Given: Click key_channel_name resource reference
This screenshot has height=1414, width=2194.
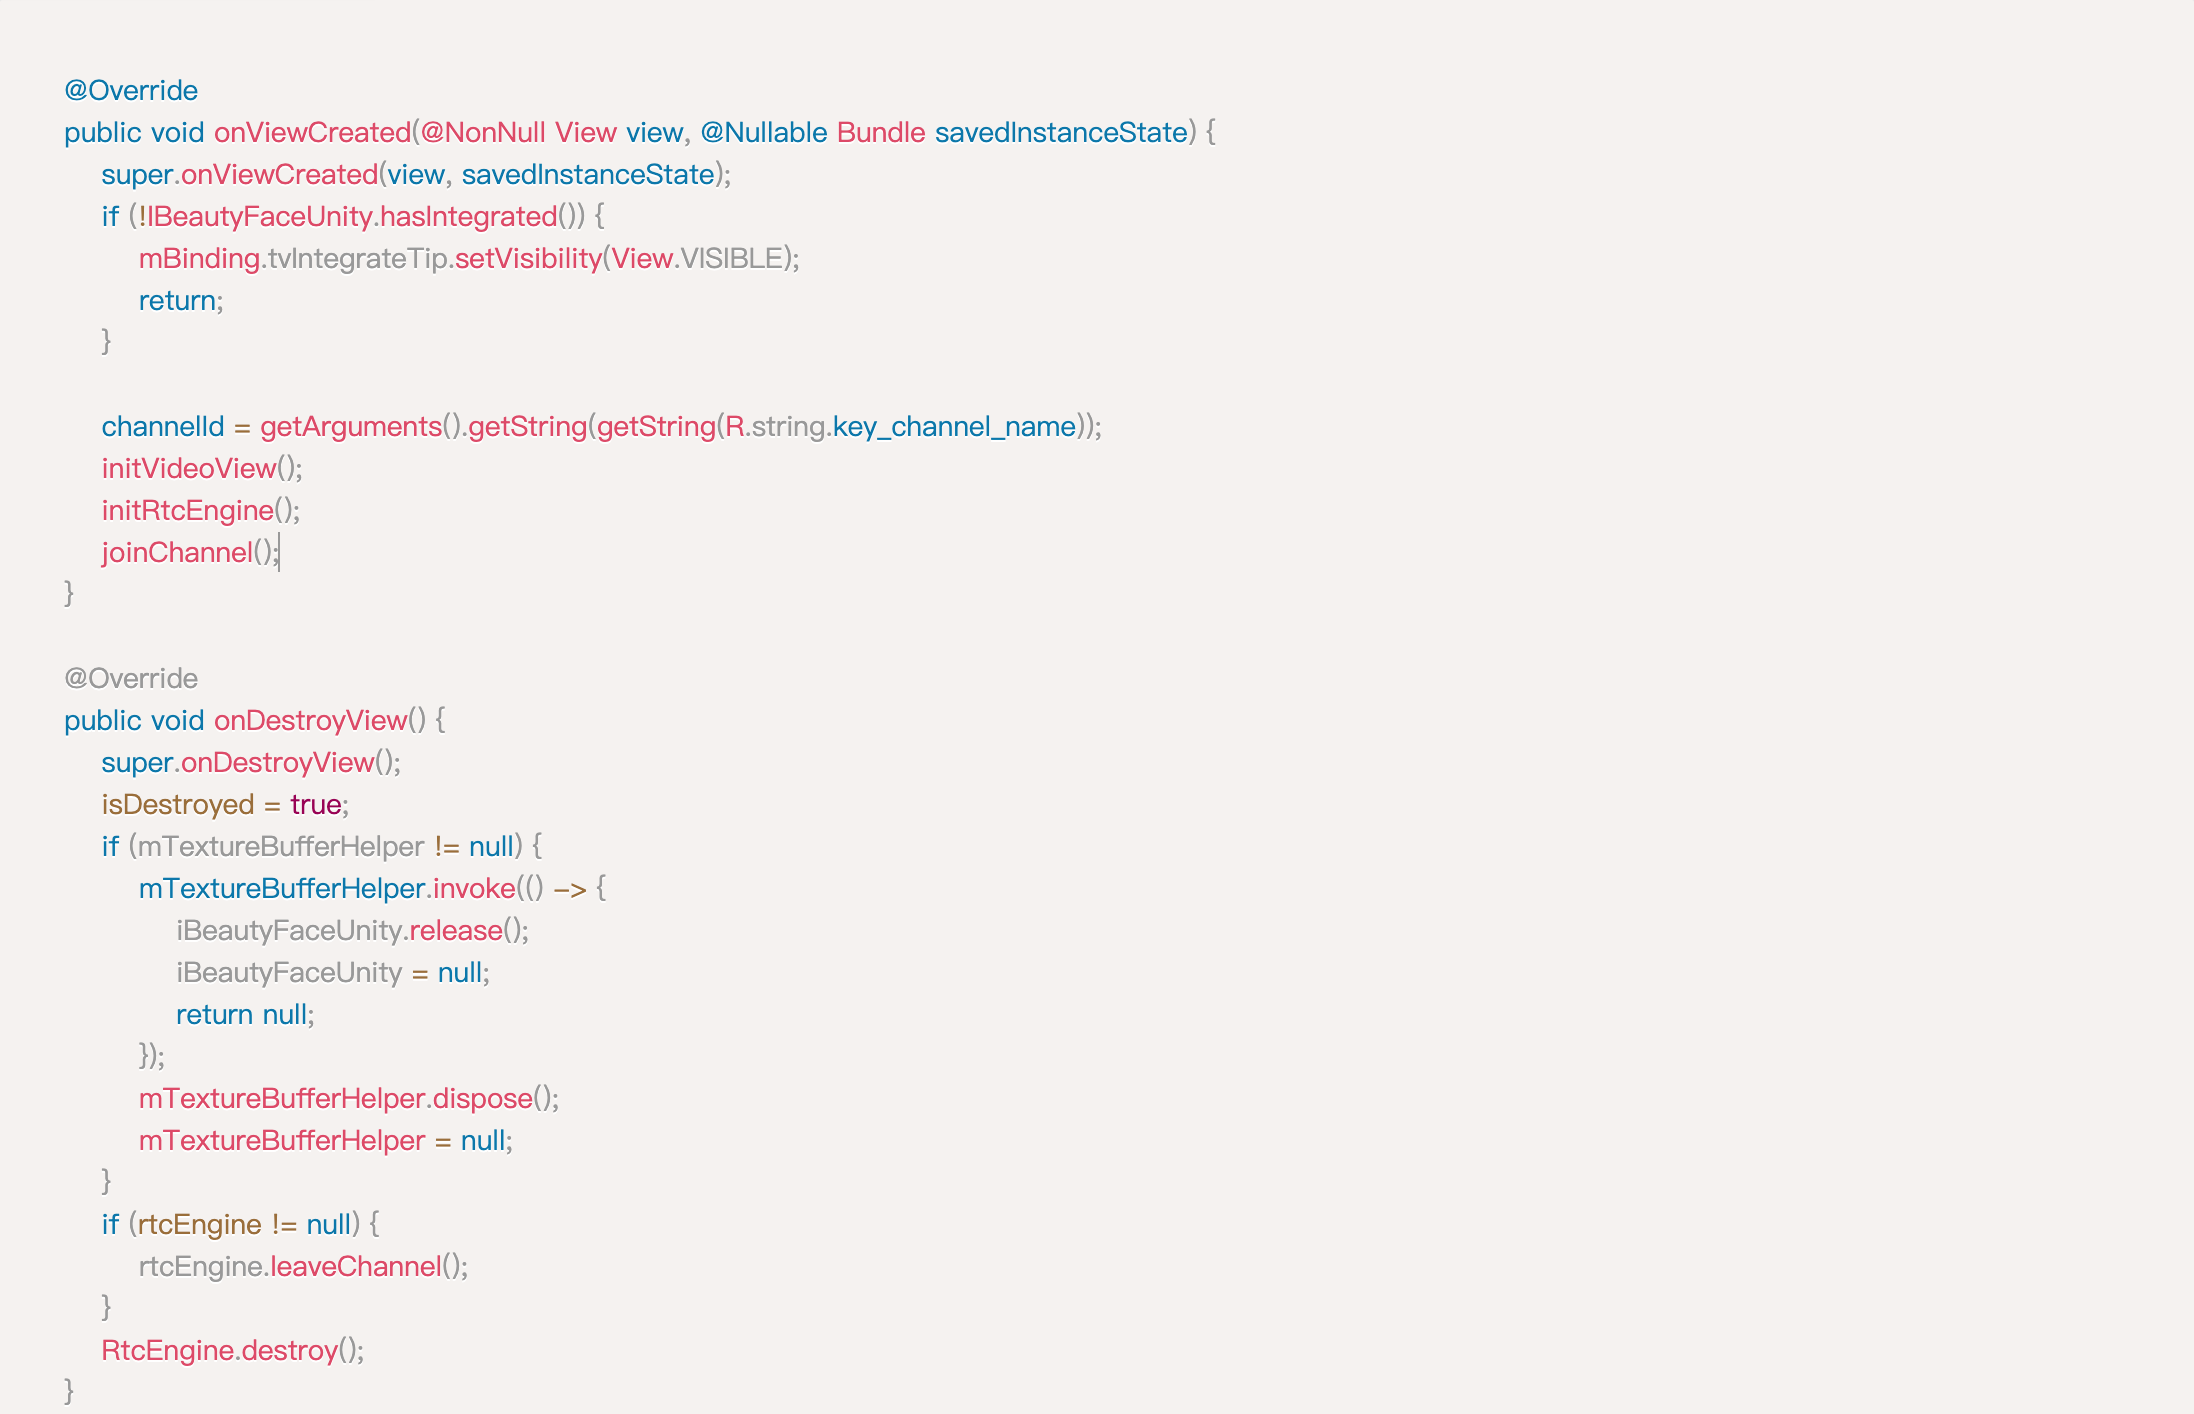Looking at the screenshot, I should tap(954, 426).
